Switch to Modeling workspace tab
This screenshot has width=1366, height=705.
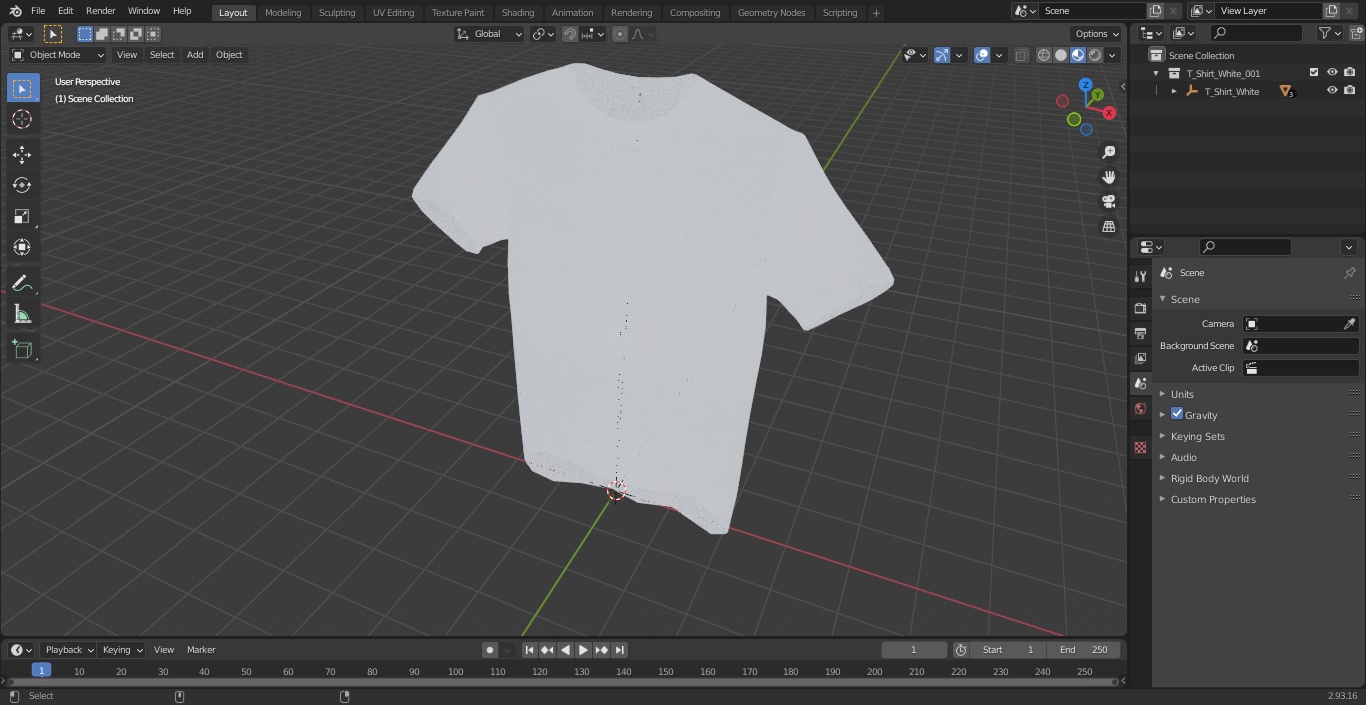click(x=283, y=13)
